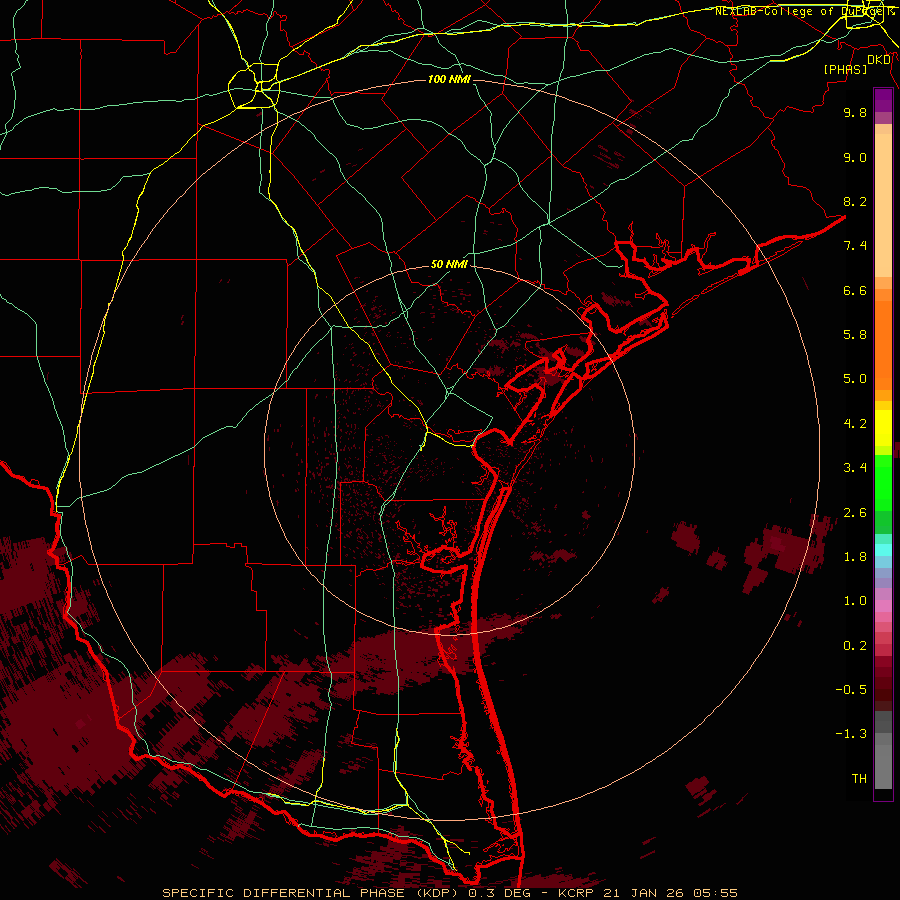Click the 6.6 scale value
Screen dimensions: 900x900
click(x=855, y=290)
